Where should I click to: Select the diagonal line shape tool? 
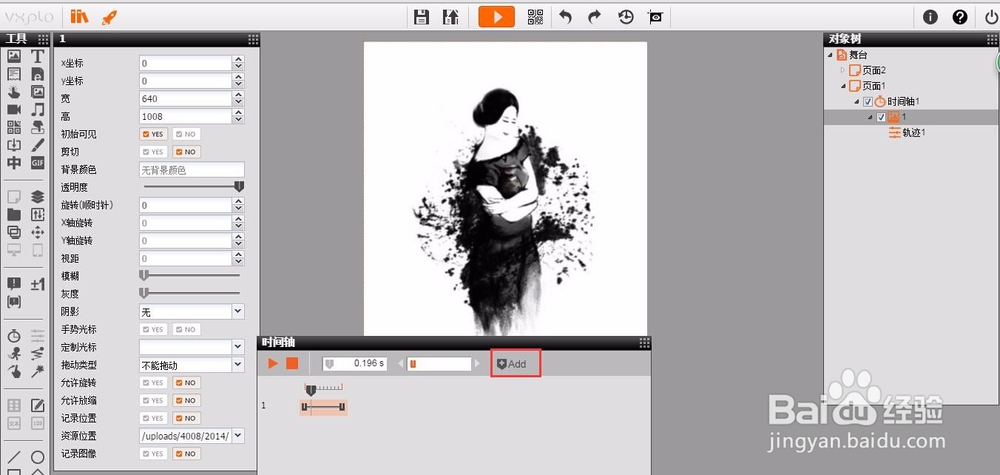pos(14,457)
